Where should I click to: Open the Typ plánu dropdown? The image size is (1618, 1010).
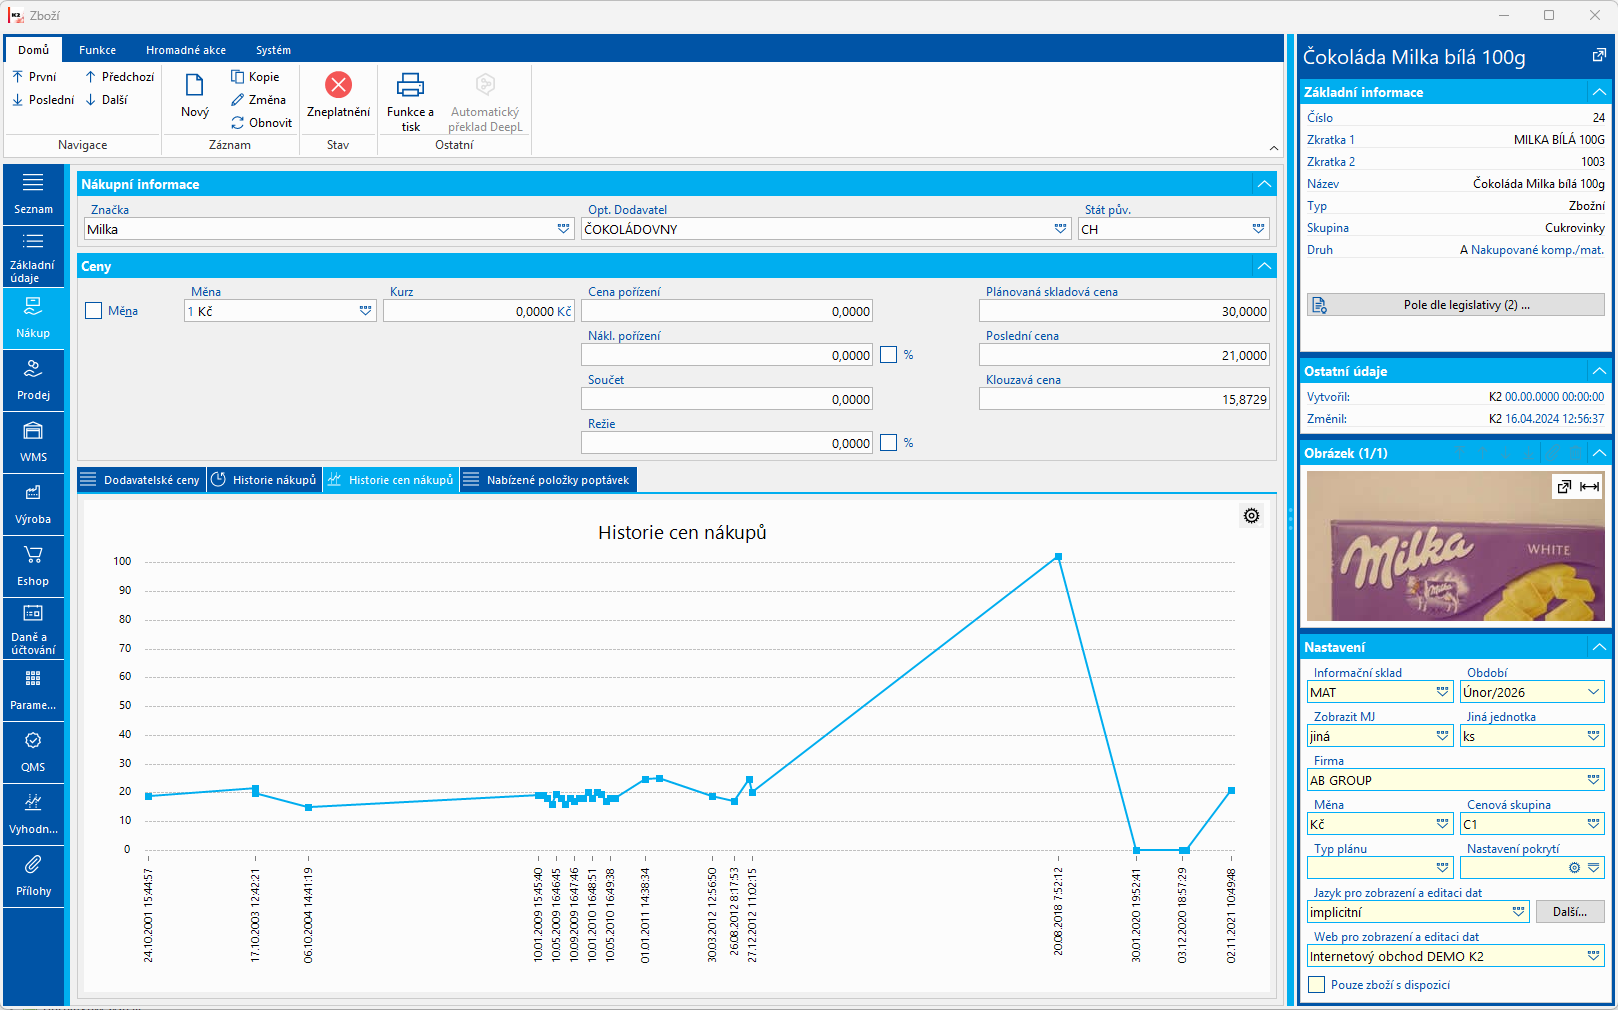(1443, 868)
